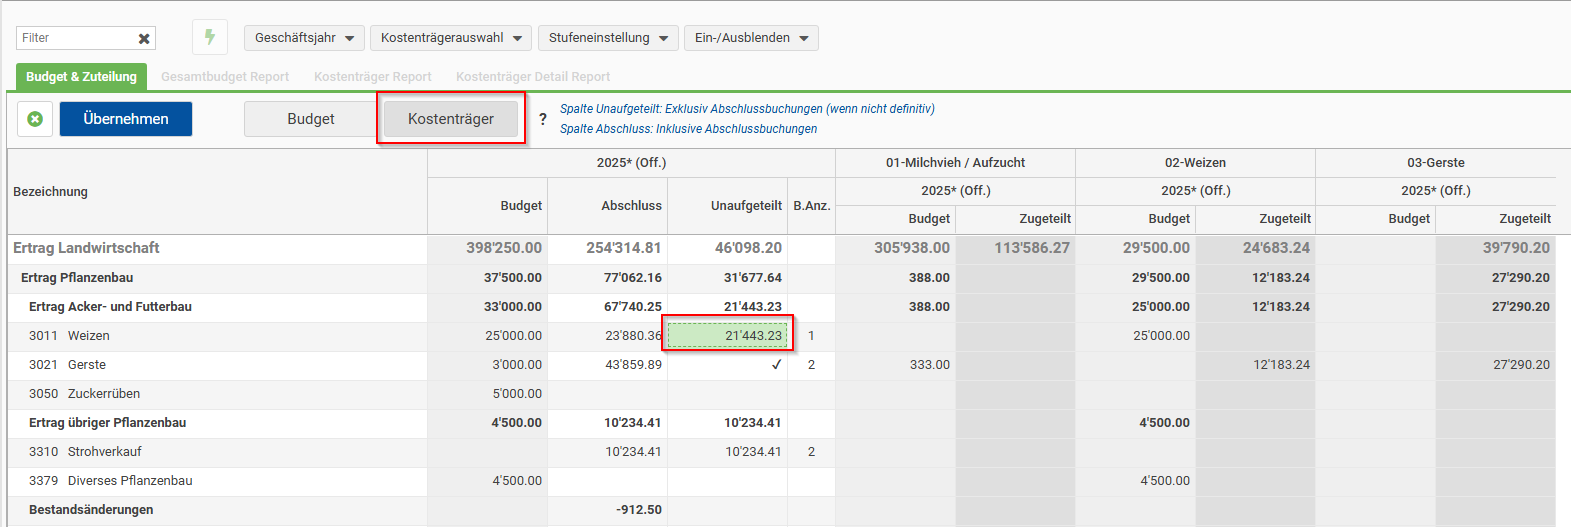Select the Kostenträger Detail Report tab
This screenshot has height=527, width=1571.
(533, 77)
